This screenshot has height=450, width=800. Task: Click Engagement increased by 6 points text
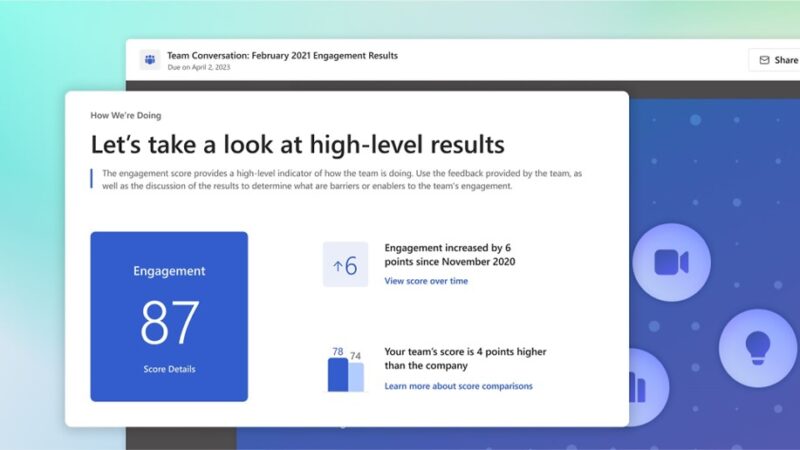click(449, 255)
